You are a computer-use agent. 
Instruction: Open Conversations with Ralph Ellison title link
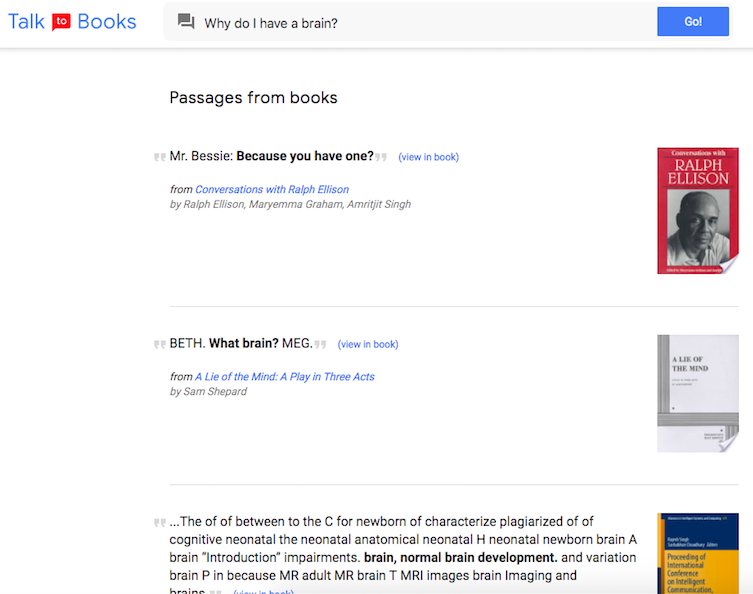pos(272,189)
